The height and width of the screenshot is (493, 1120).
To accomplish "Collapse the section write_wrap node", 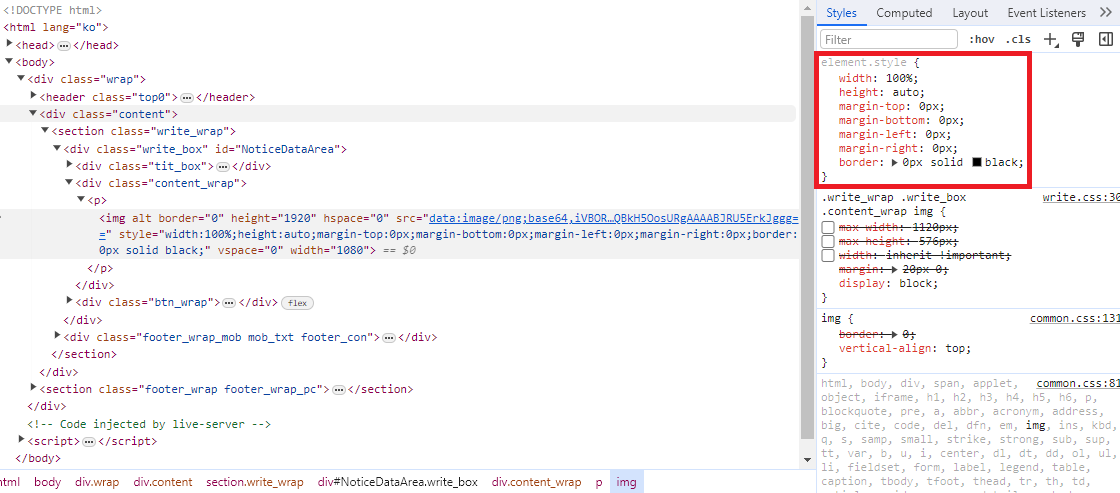I will point(45,131).
